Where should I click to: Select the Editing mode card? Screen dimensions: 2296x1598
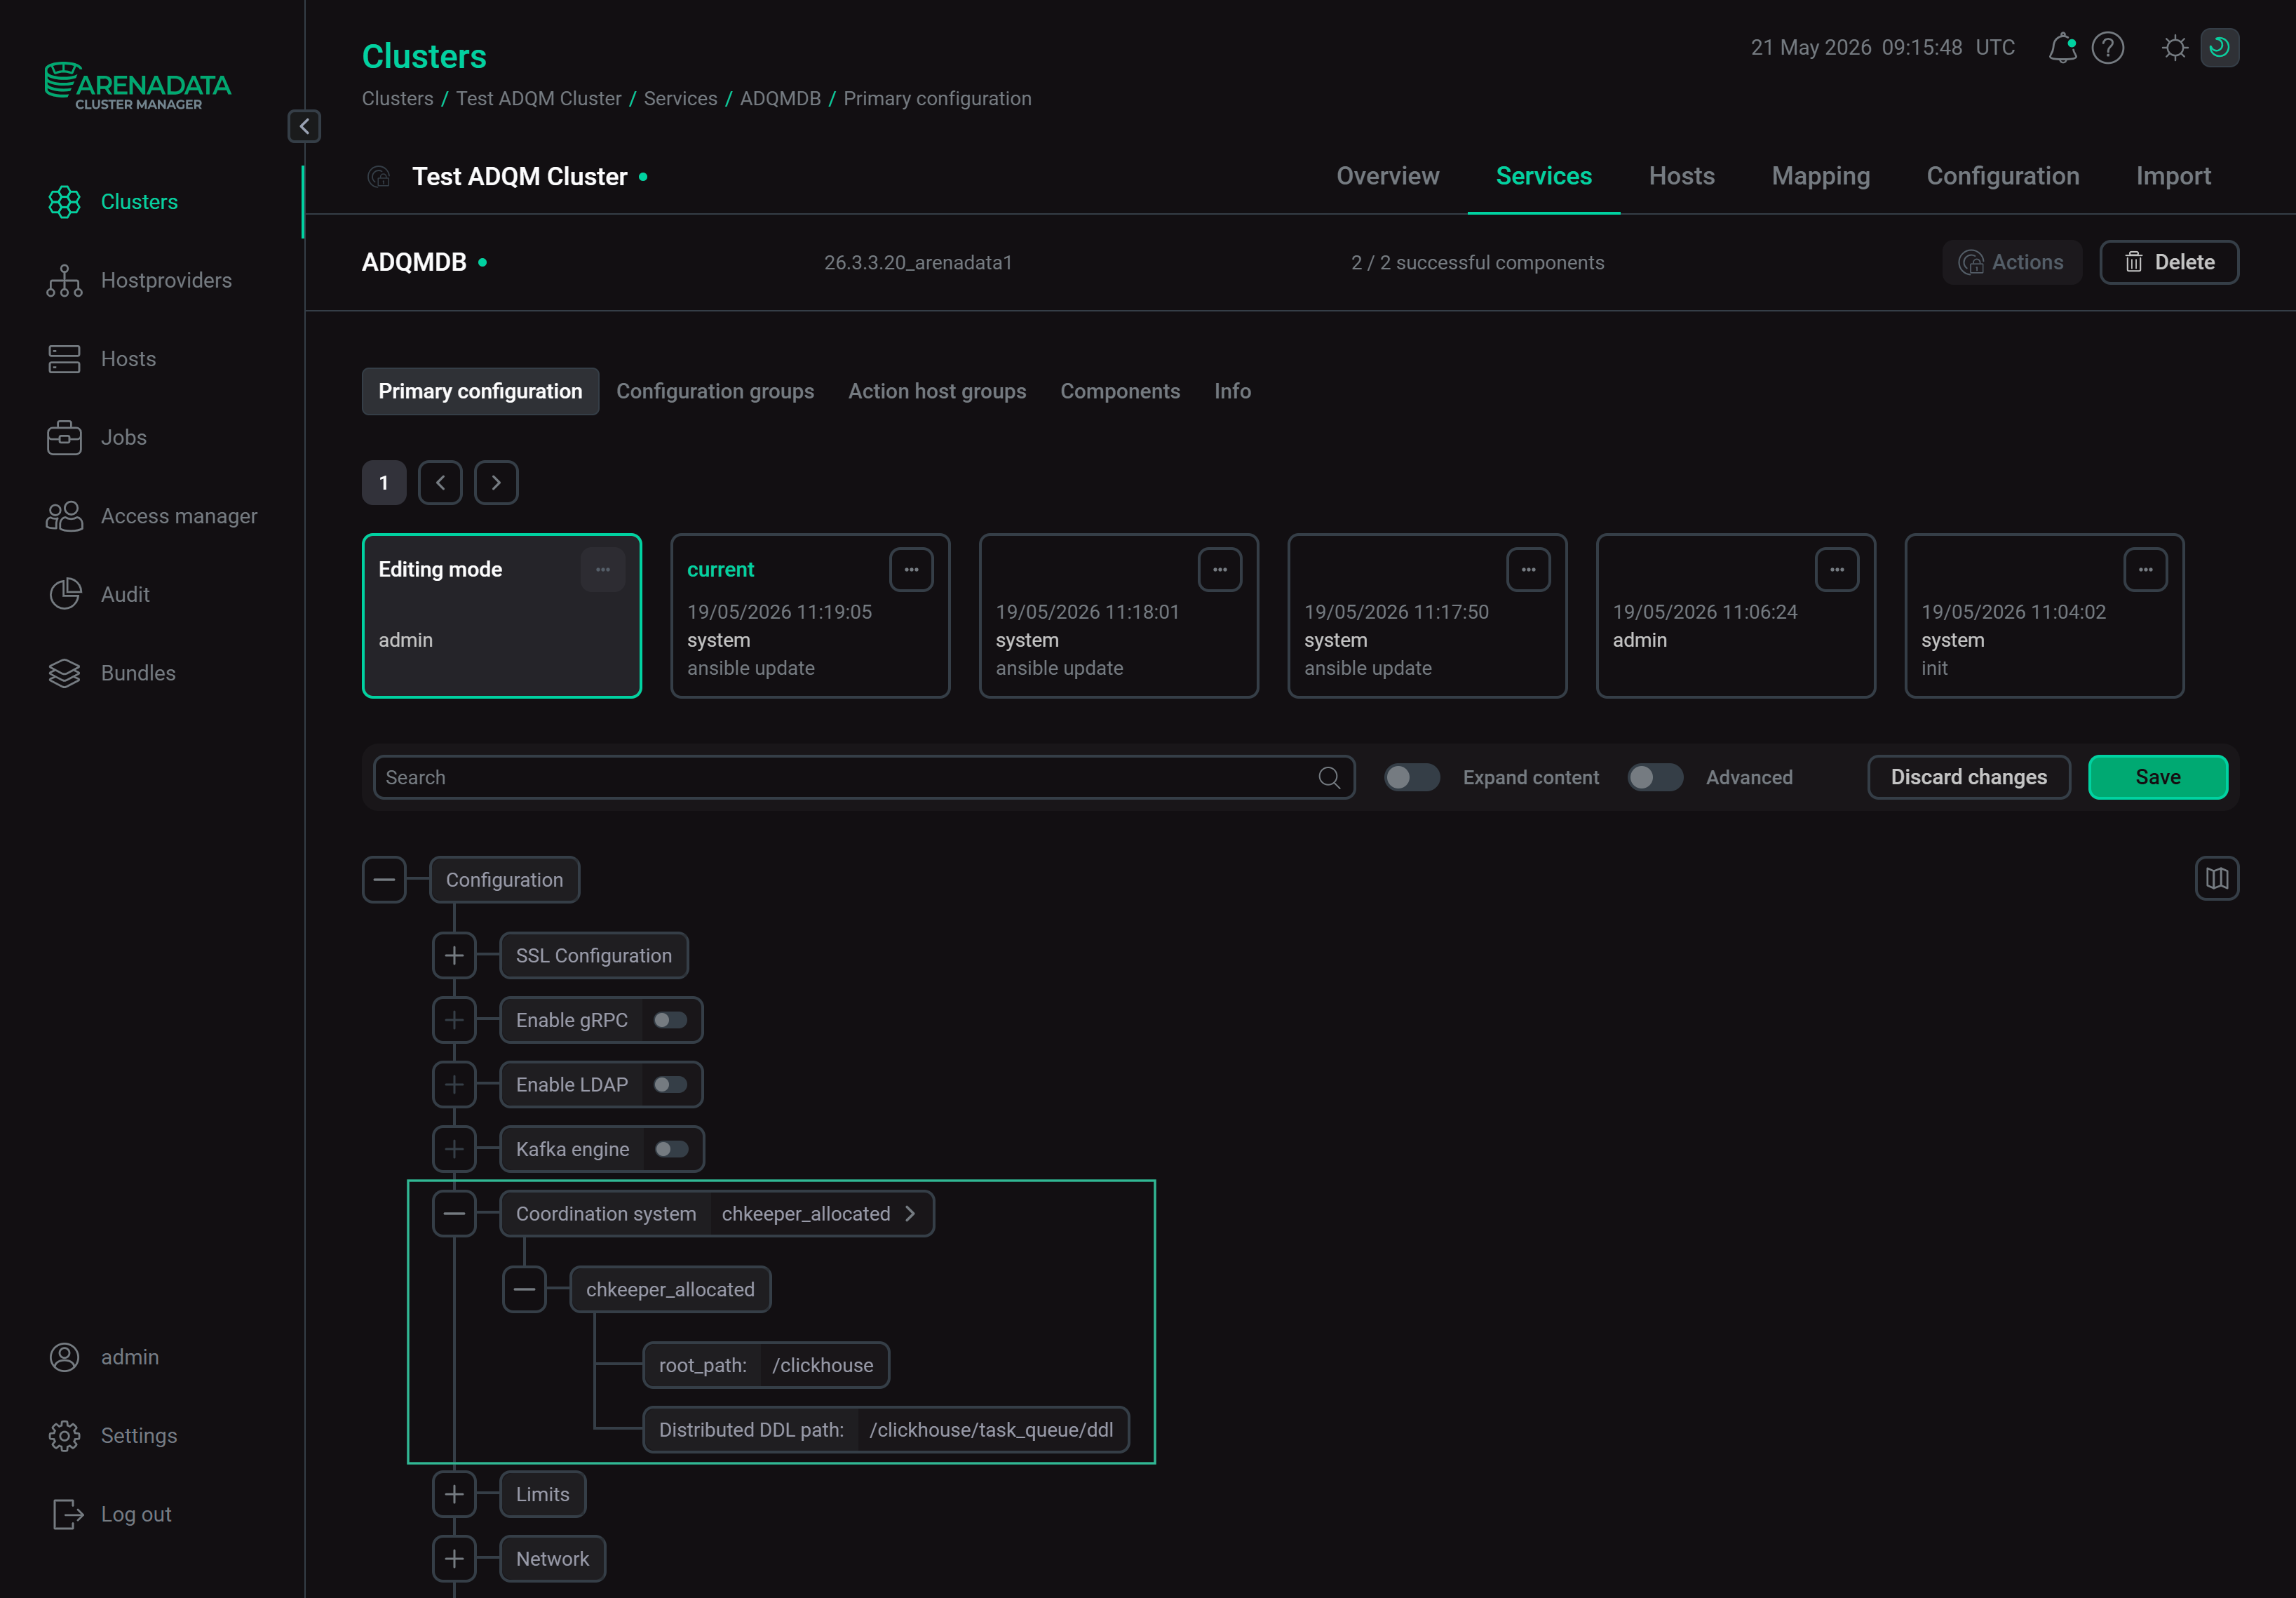point(501,616)
